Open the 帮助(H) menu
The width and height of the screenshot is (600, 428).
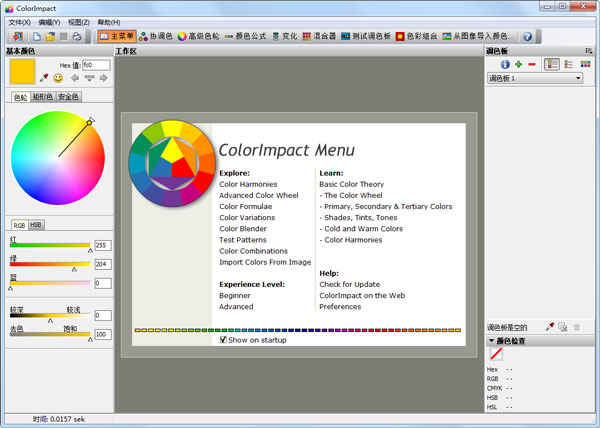coord(109,23)
